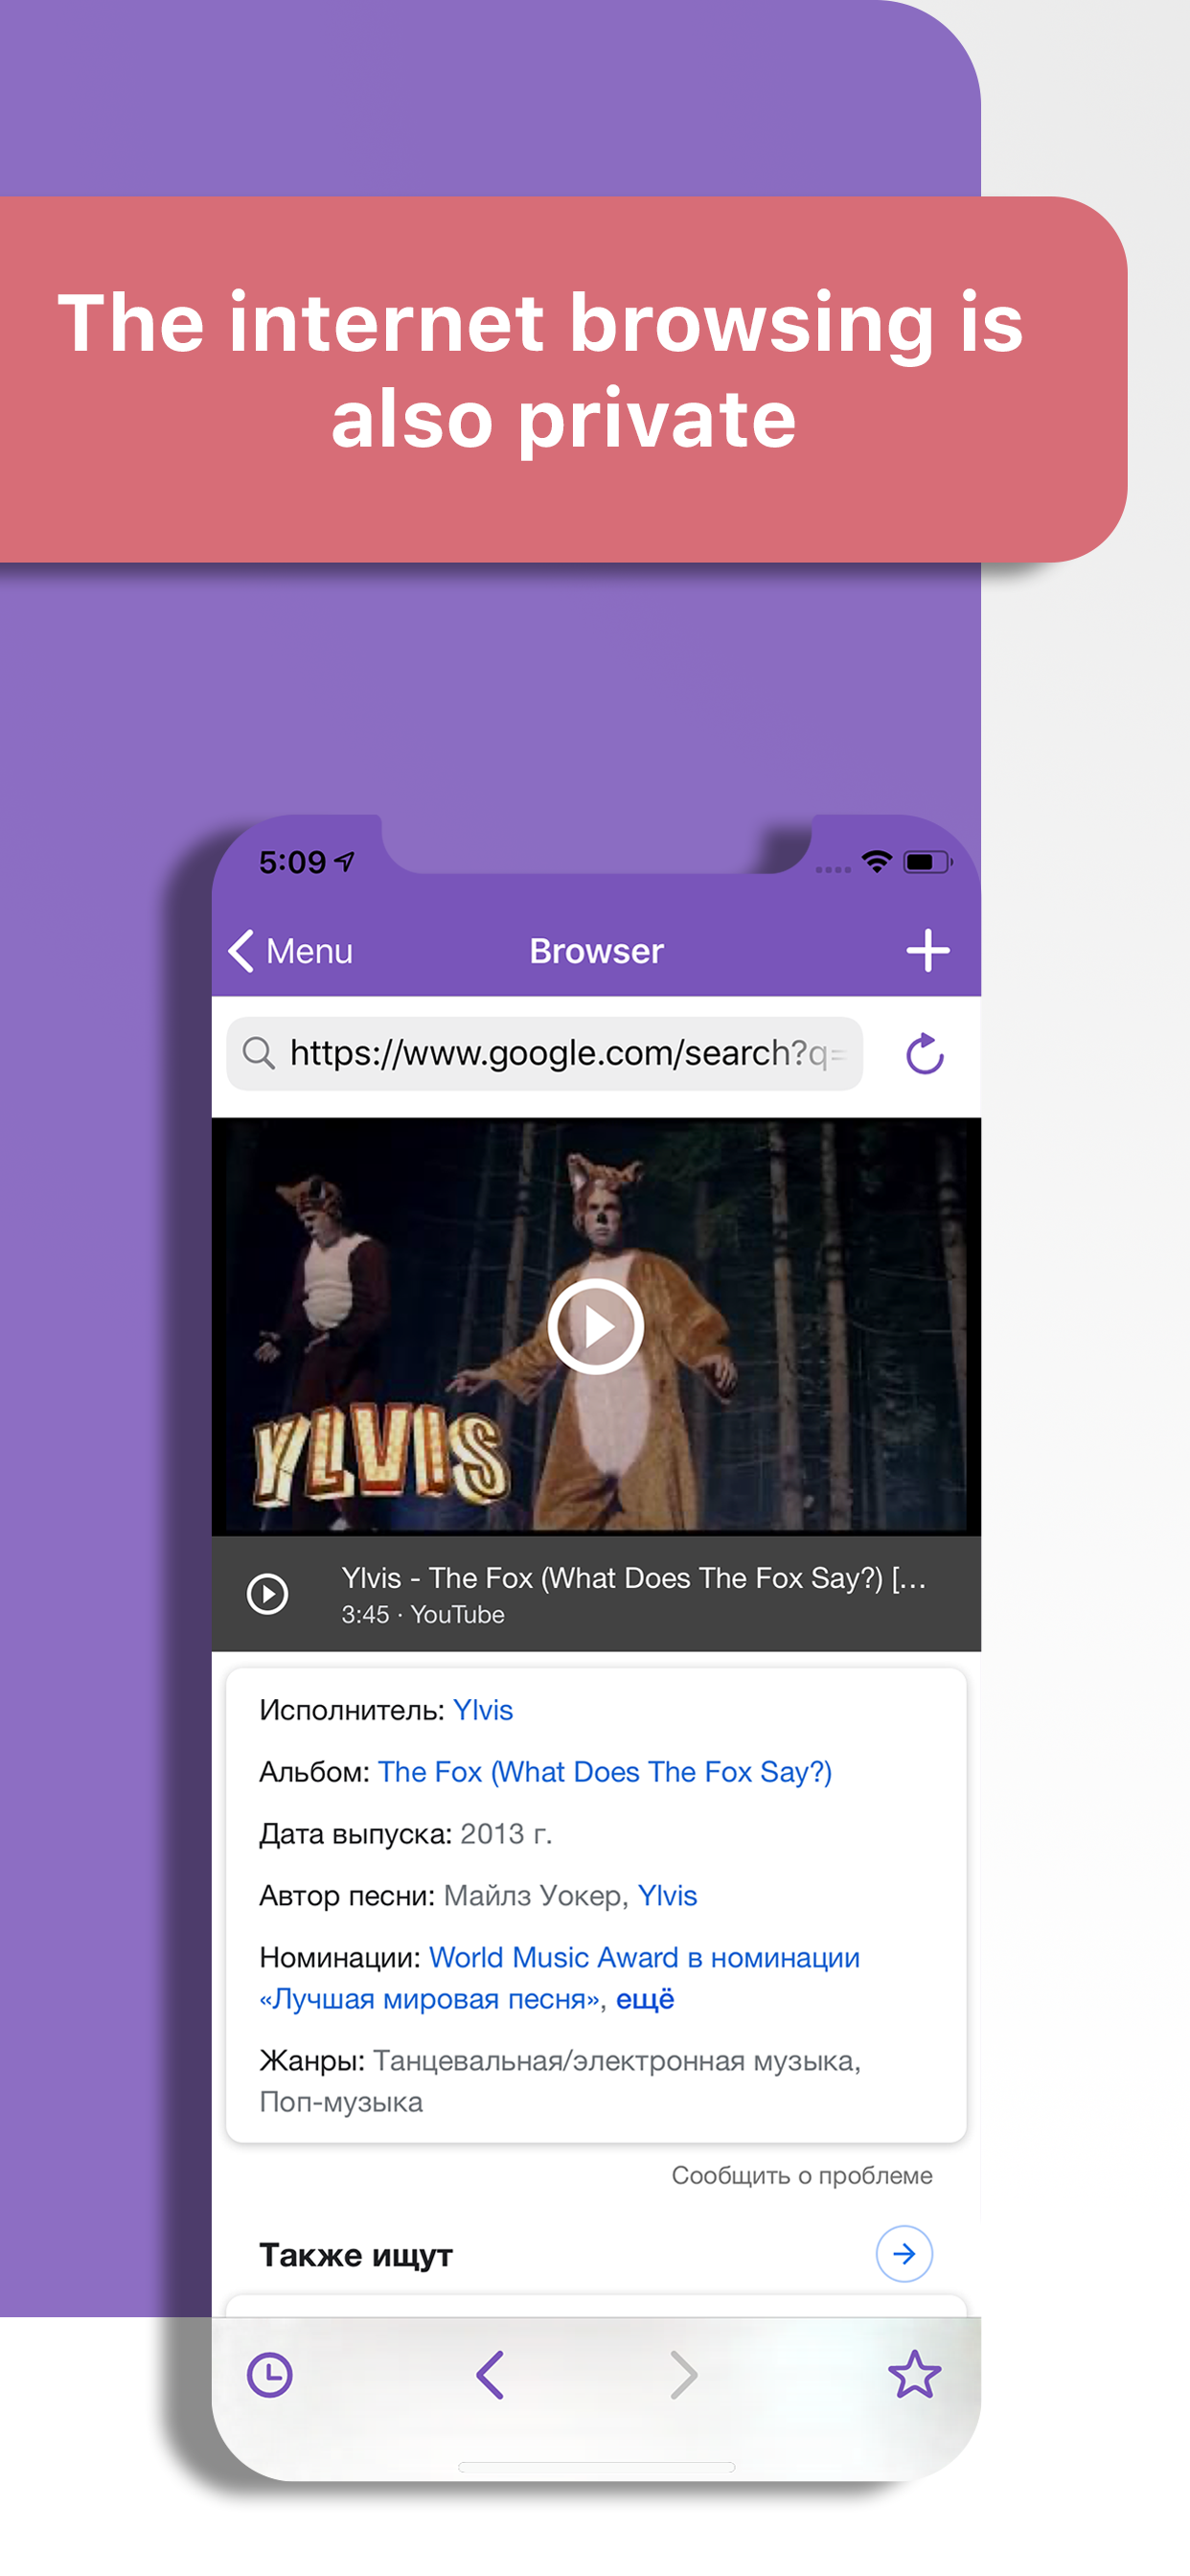This screenshot has height=2576, width=1190.
Task: Add a new browser tab with plus icon
Action: pos(928,950)
